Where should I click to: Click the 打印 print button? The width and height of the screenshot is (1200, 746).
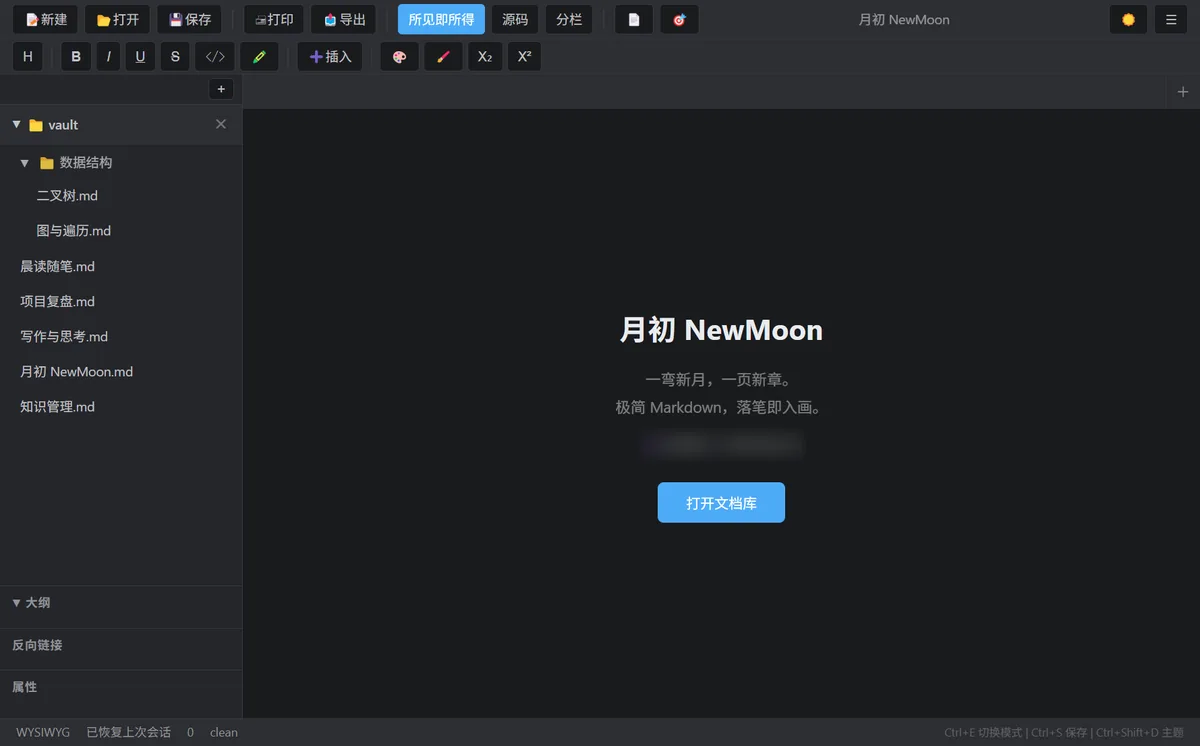pos(274,19)
